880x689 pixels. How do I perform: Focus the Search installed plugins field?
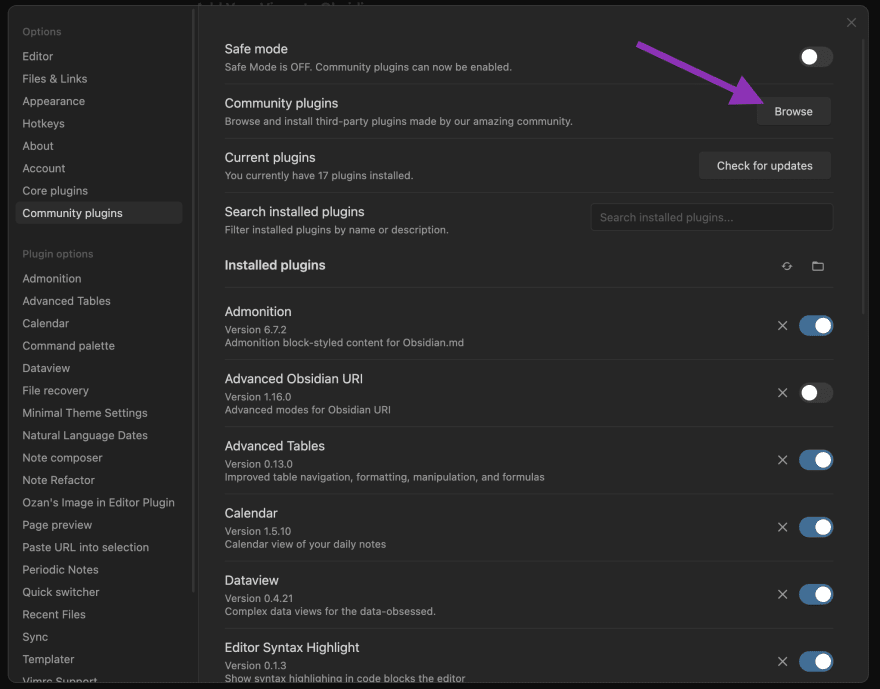[x=712, y=217]
